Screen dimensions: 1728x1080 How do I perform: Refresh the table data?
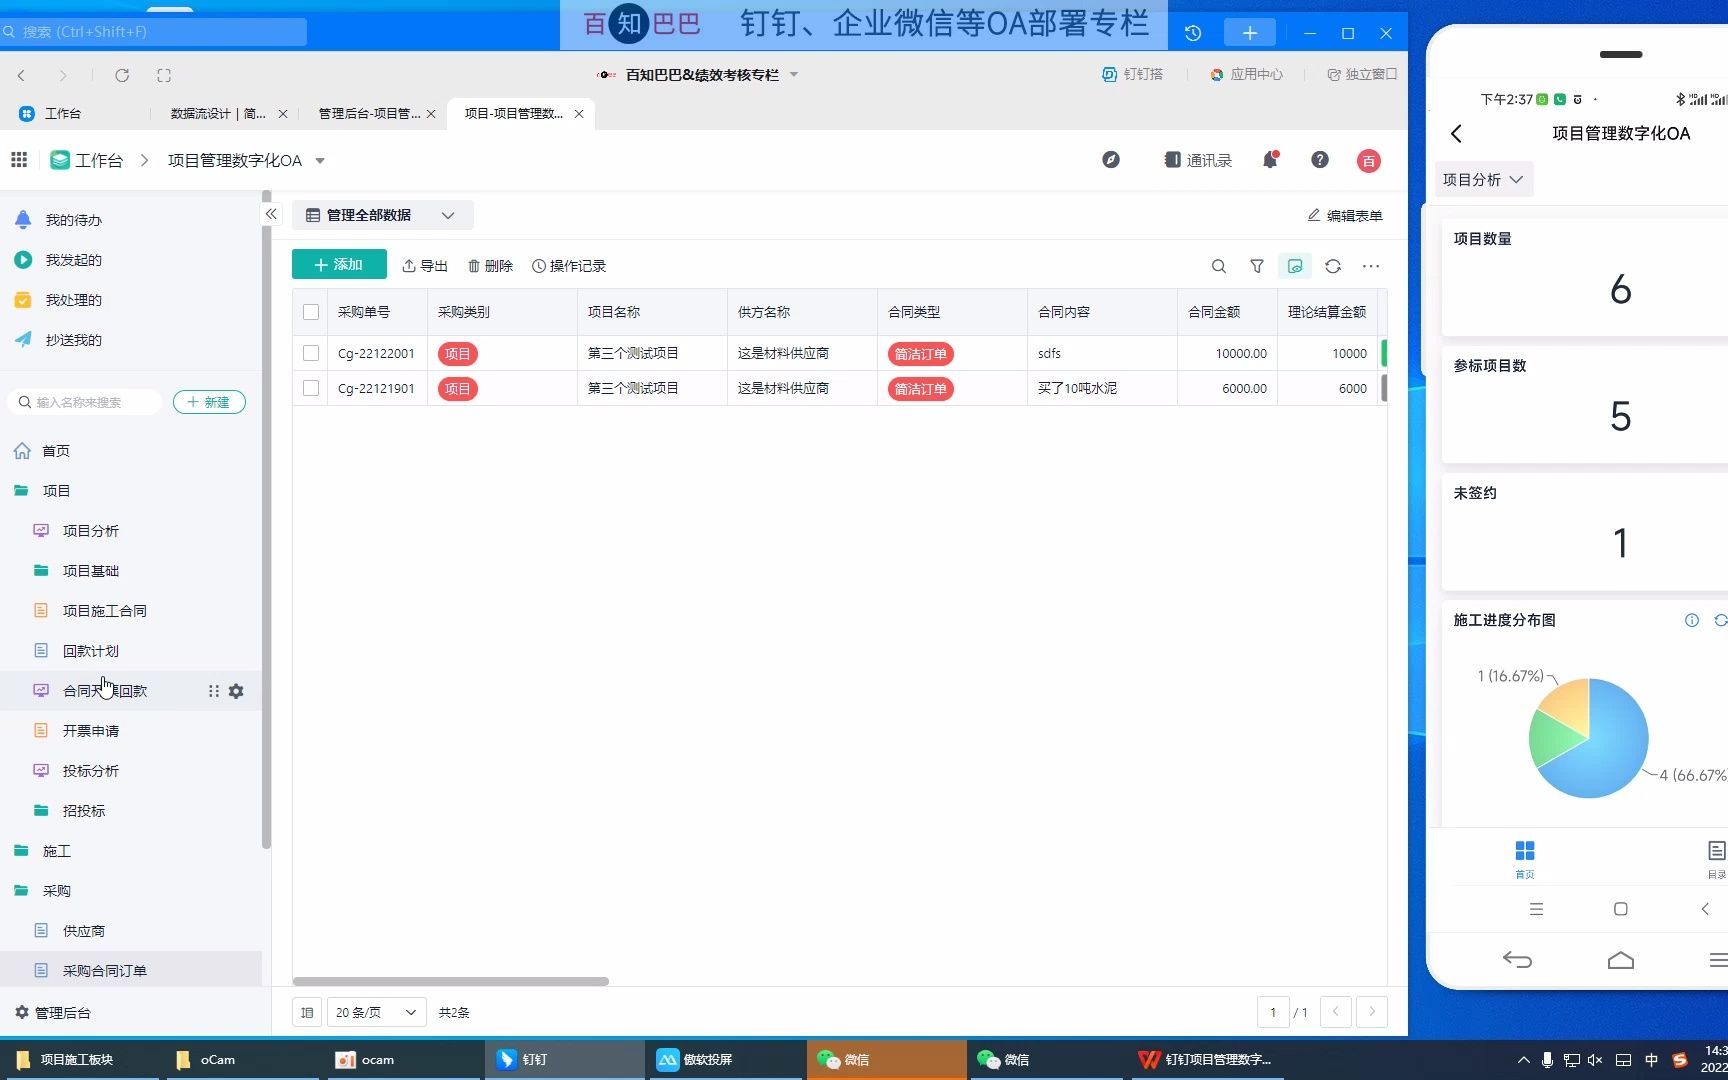[1333, 266]
